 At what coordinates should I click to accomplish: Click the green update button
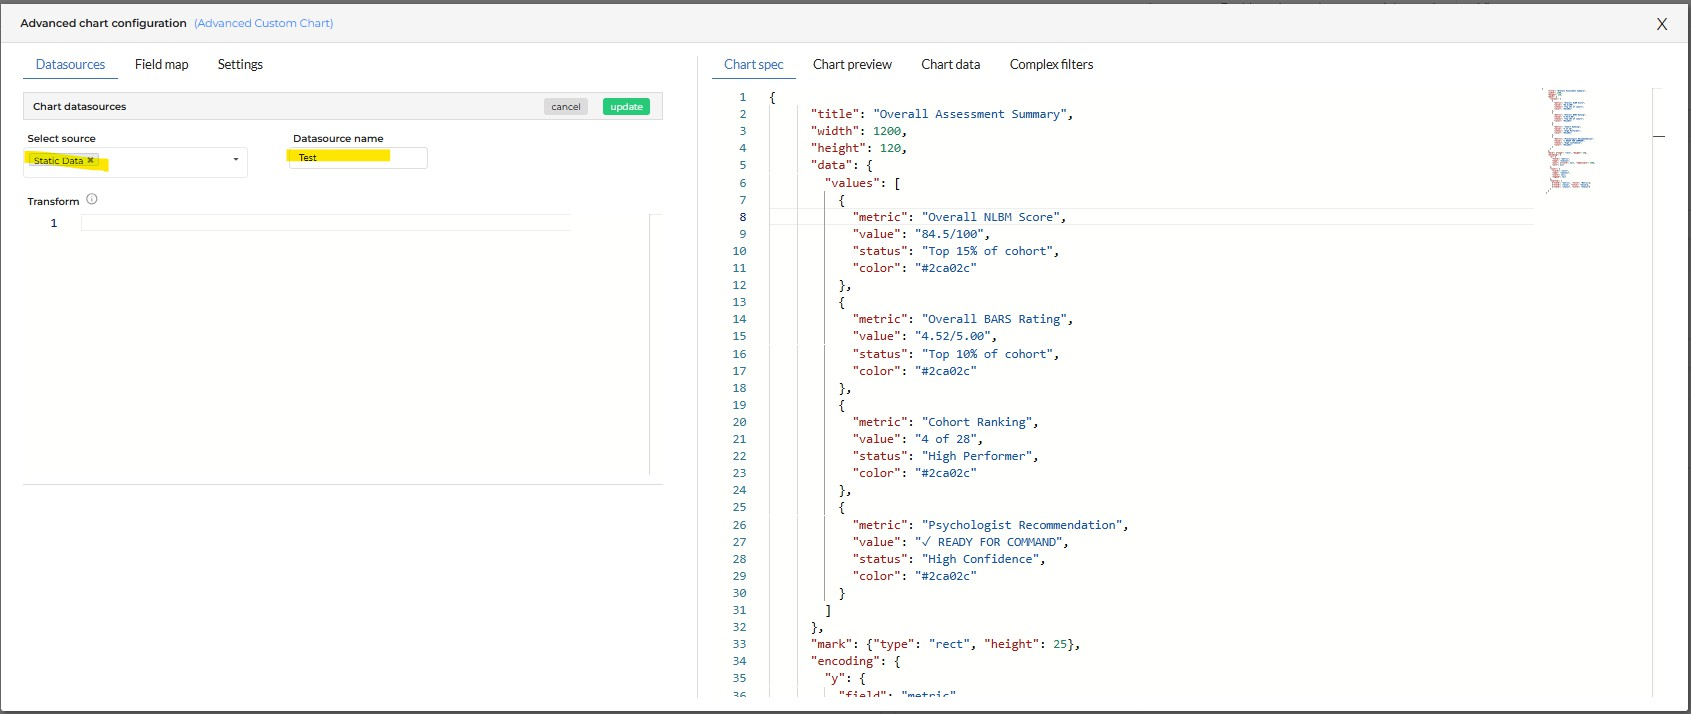pos(627,106)
